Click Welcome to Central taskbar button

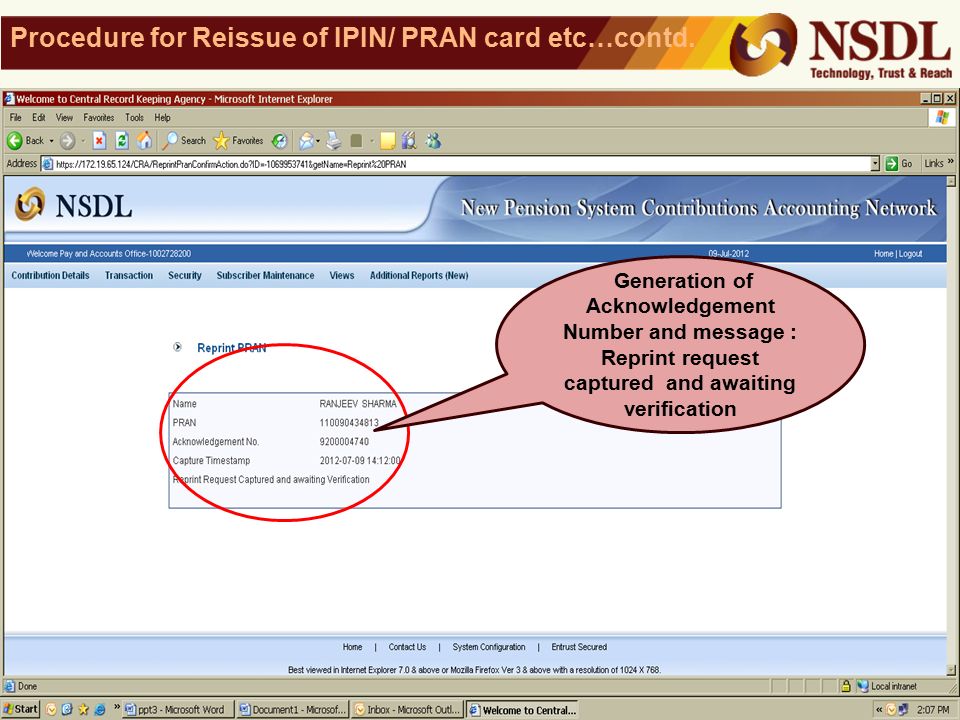click(x=522, y=710)
